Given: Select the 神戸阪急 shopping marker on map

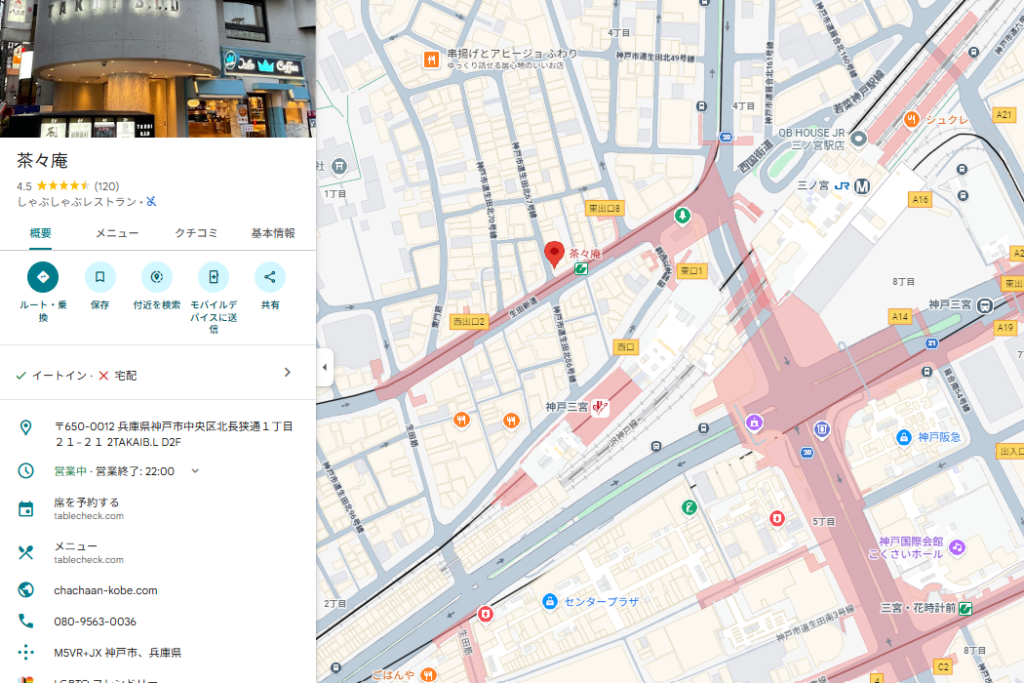Looking at the screenshot, I should 904,437.
